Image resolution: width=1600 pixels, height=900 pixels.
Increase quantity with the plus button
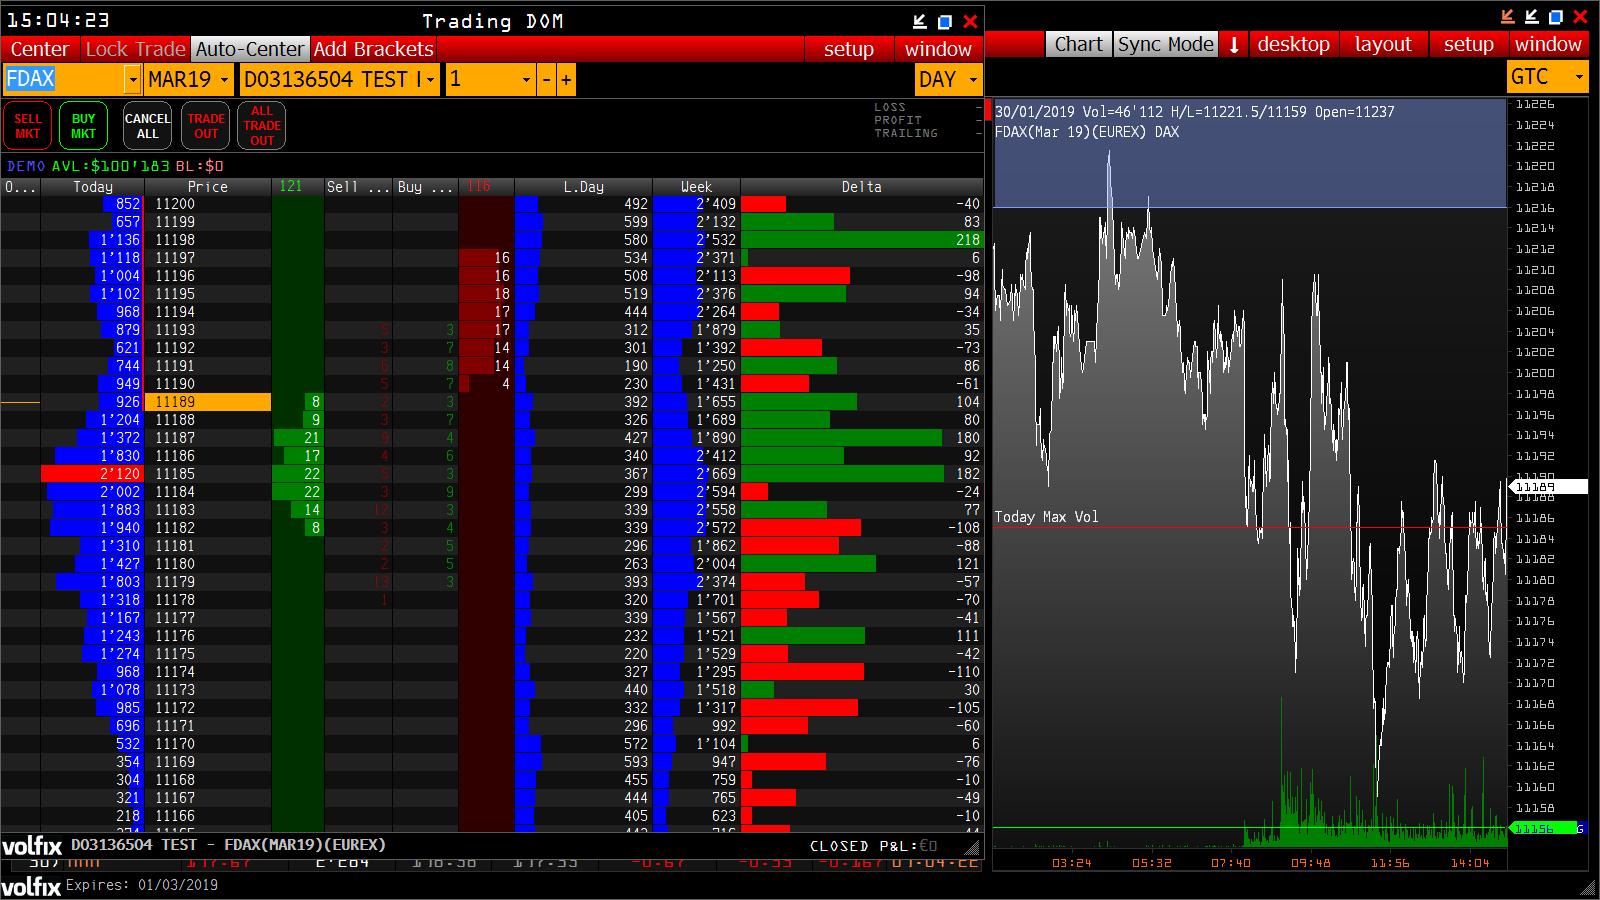(x=566, y=79)
